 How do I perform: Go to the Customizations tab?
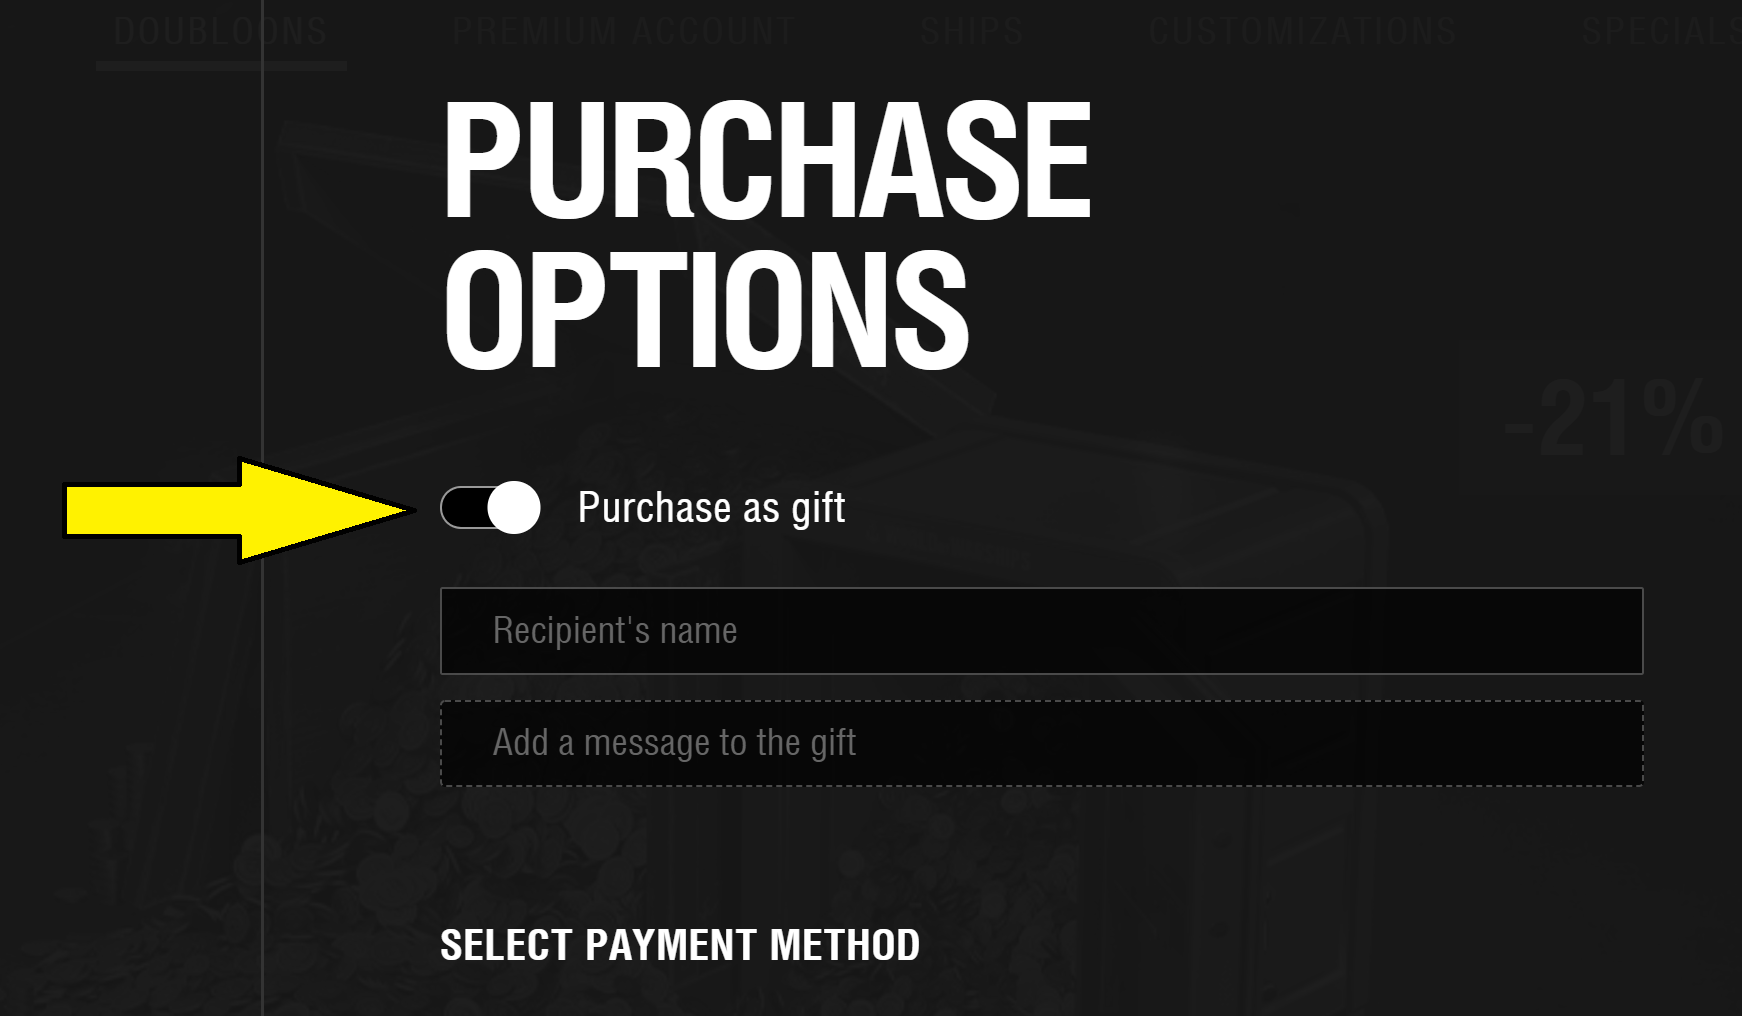(x=1302, y=31)
